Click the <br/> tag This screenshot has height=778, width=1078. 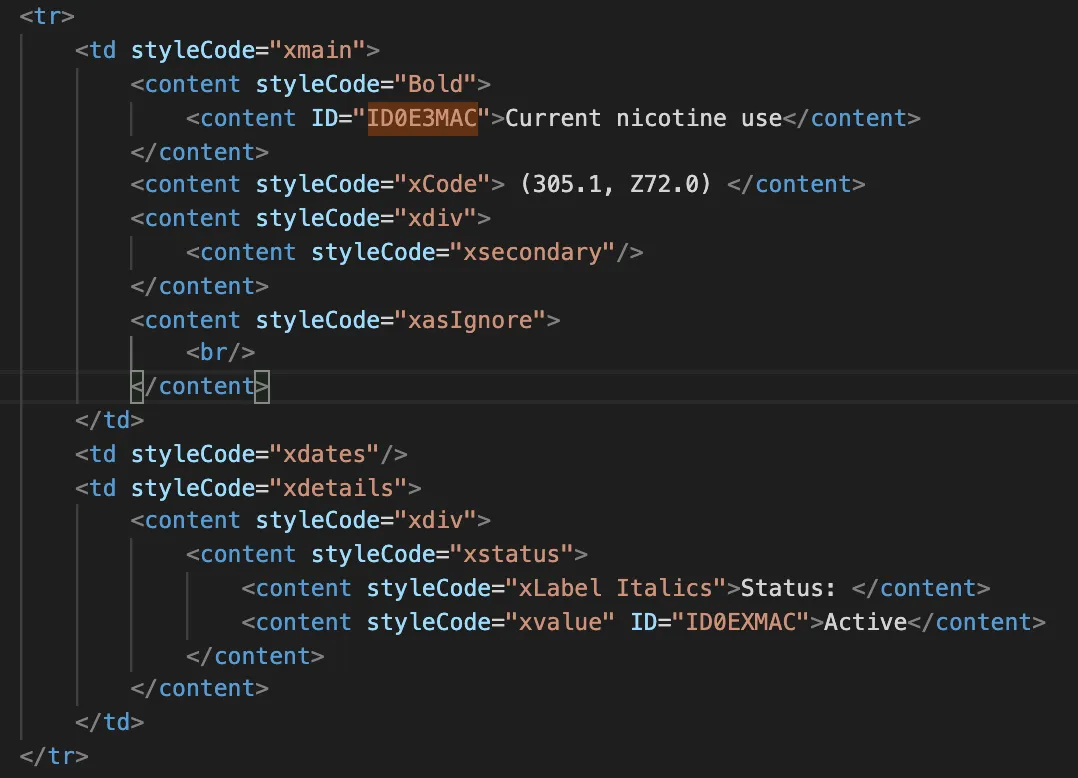point(220,353)
